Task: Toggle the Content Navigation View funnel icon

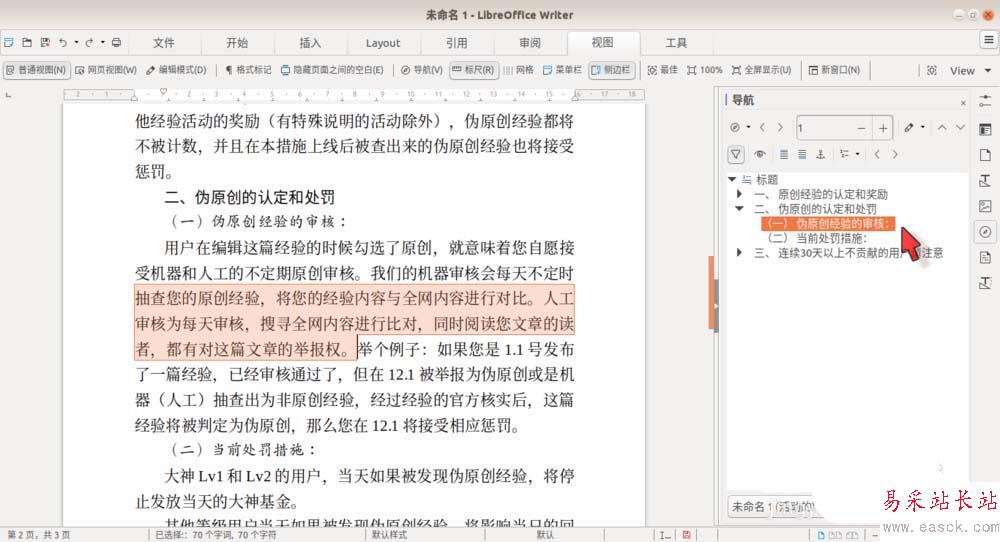Action: (735, 154)
